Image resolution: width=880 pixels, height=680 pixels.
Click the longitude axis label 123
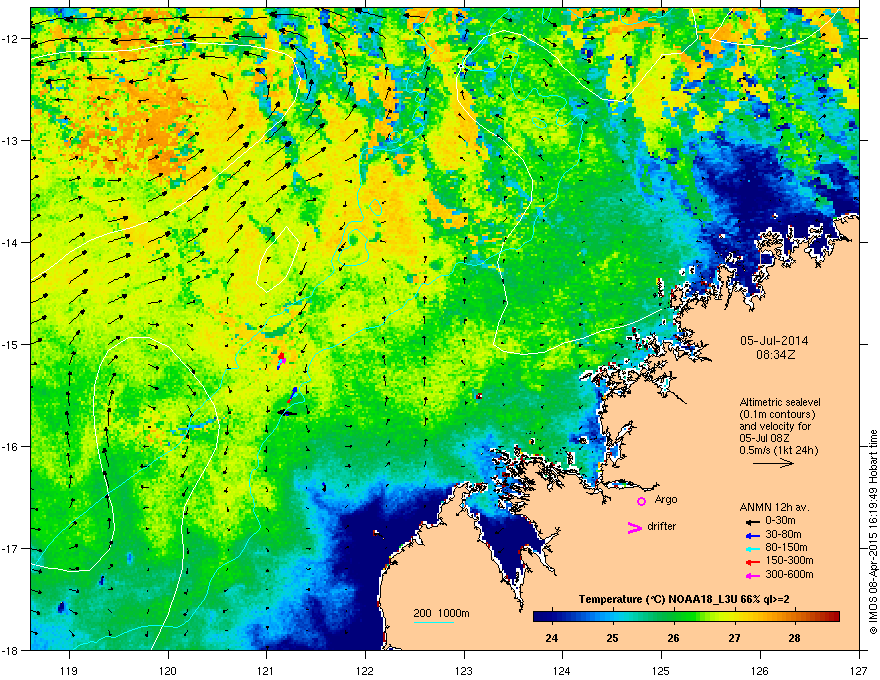coord(464,670)
